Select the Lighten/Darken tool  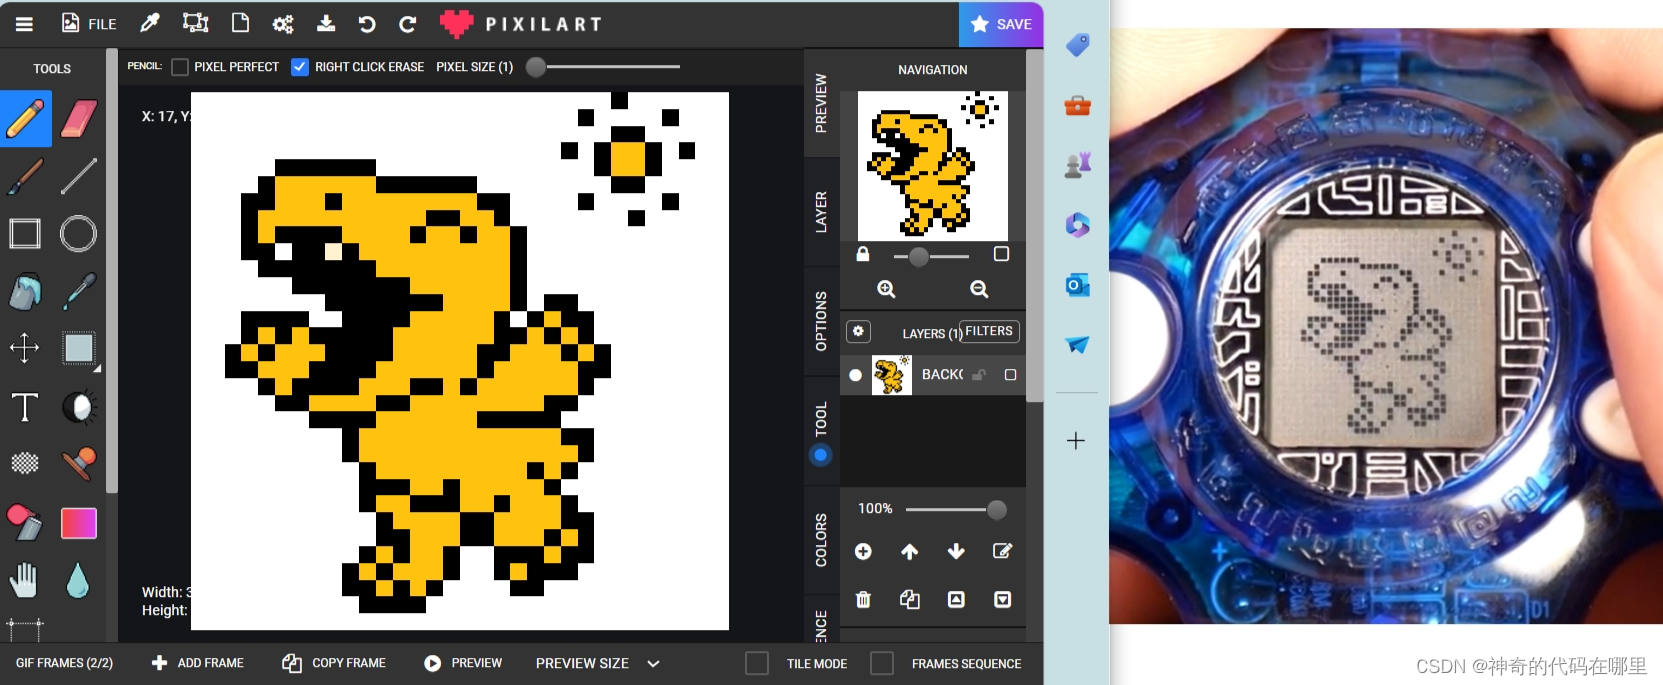(x=78, y=407)
